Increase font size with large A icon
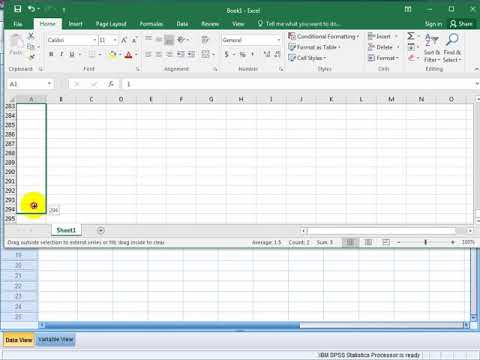Viewport: 480px width, 360px height. pyautogui.click(x=124, y=40)
